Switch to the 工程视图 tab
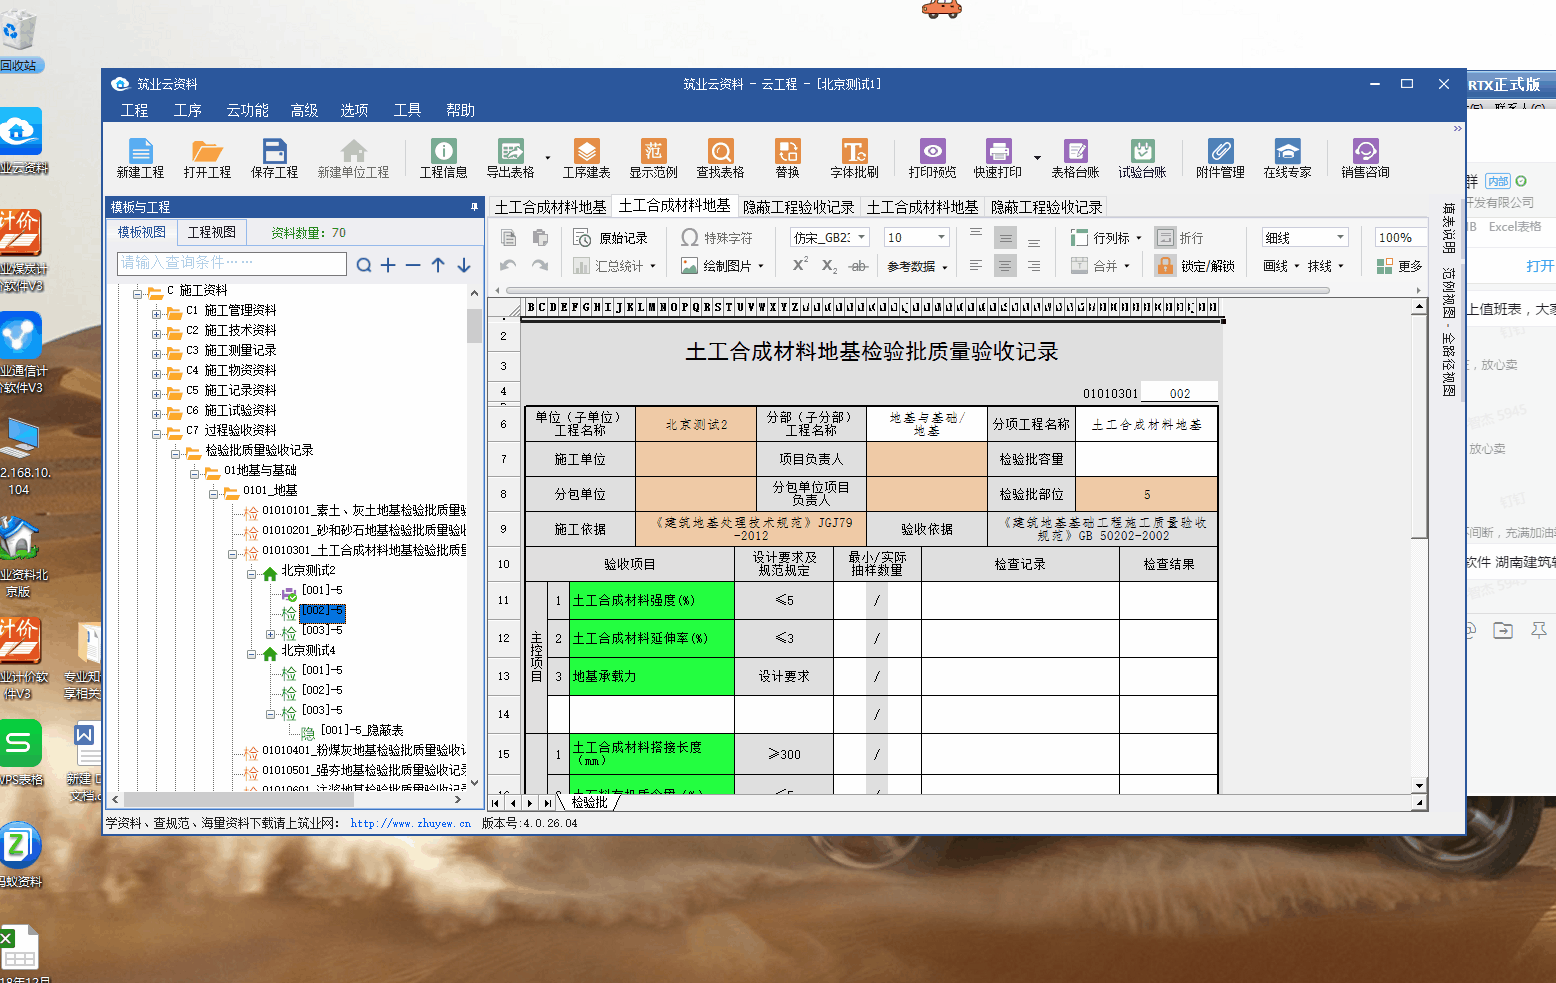The height and width of the screenshot is (983, 1556). click(212, 232)
